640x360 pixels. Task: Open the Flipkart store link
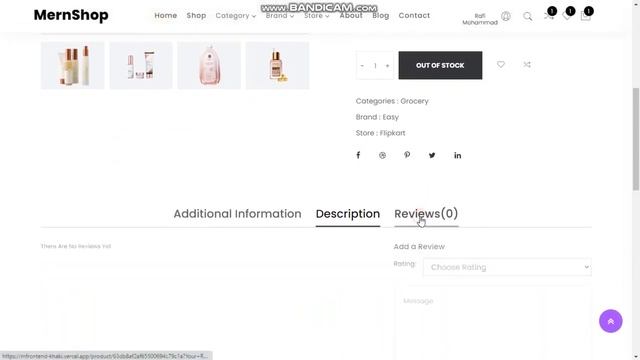tap(393, 133)
